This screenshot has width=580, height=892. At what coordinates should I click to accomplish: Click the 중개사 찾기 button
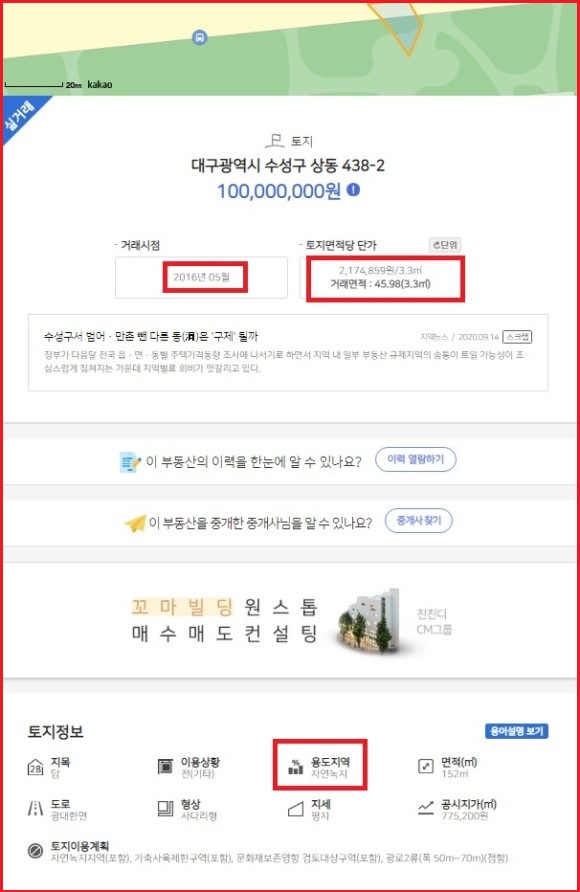(x=419, y=521)
